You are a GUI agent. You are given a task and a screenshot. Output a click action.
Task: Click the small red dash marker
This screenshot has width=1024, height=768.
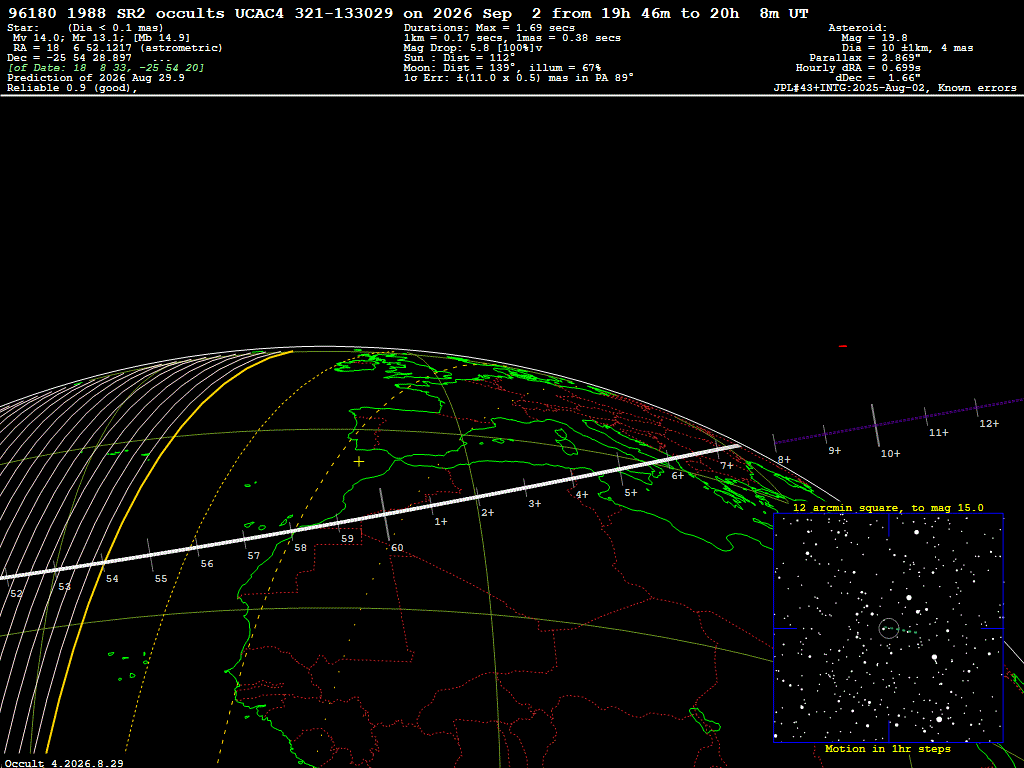842,346
